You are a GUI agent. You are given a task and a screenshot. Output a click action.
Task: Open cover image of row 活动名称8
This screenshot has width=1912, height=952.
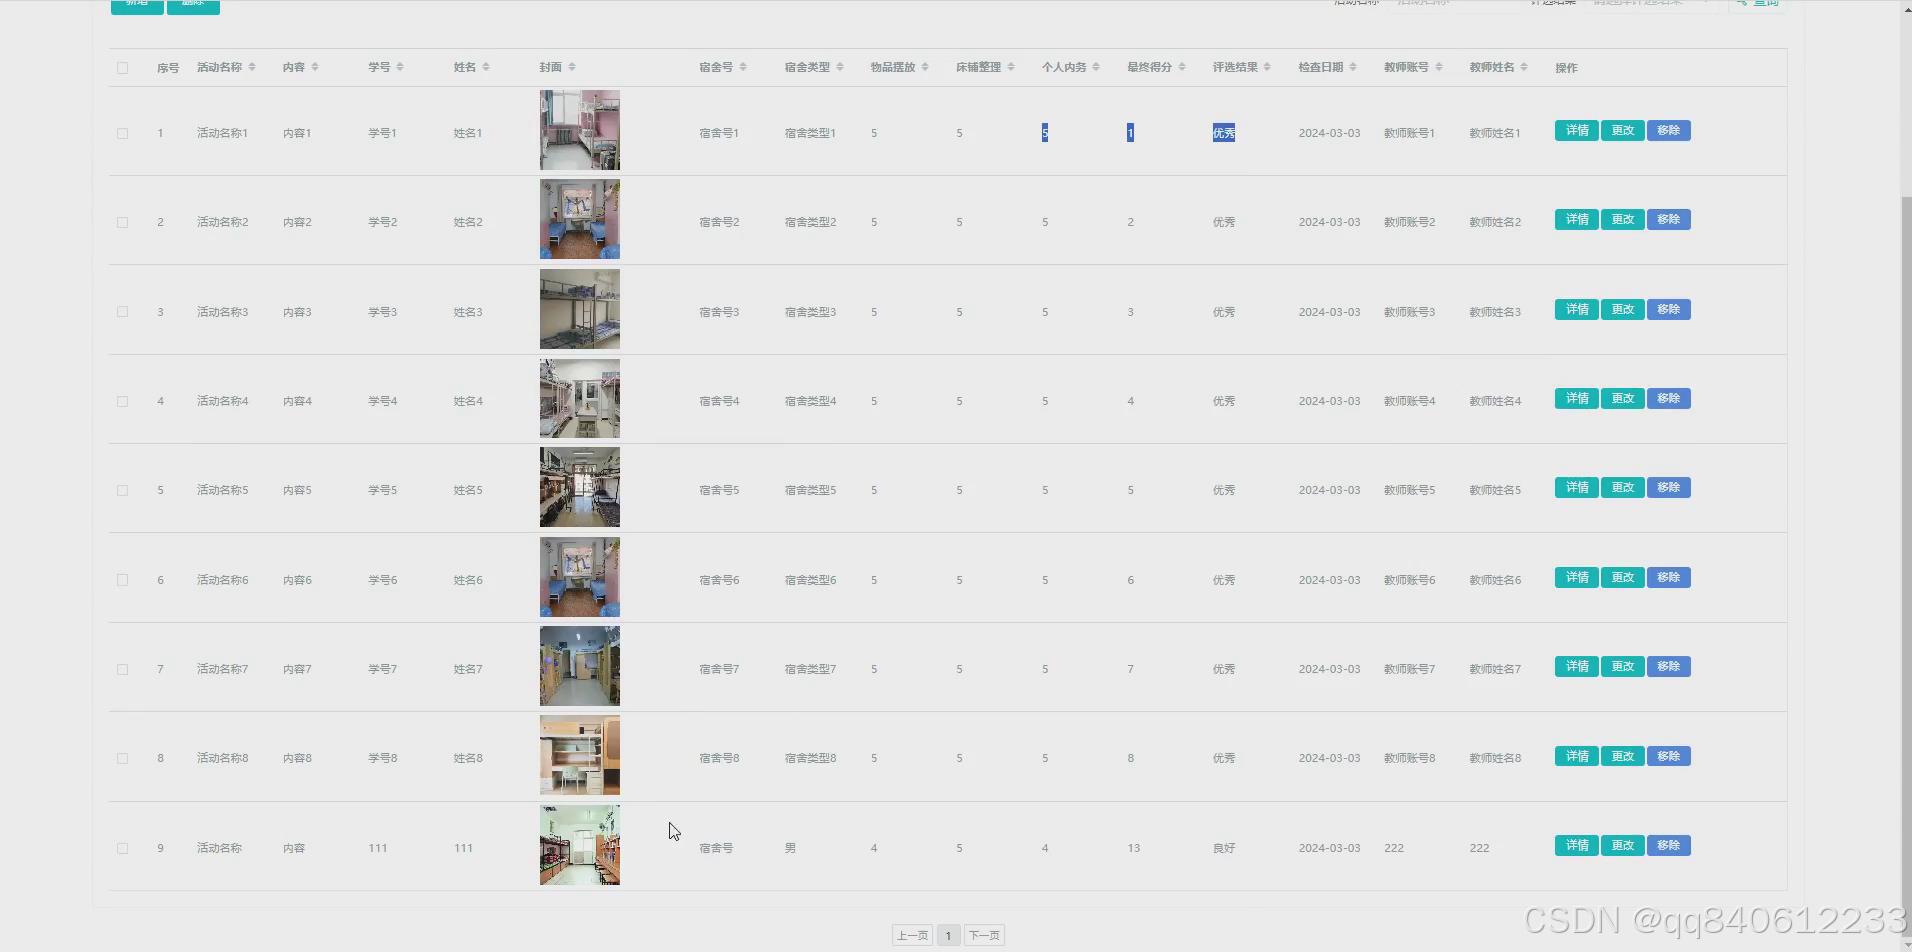click(x=580, y=755)
